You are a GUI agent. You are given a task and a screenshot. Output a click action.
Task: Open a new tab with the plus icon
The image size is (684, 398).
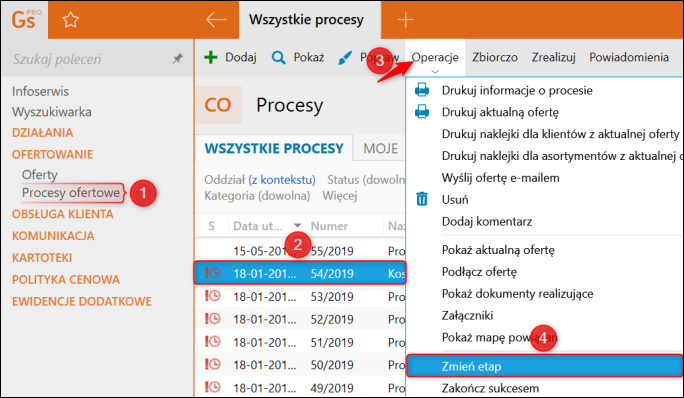(405, 20)
